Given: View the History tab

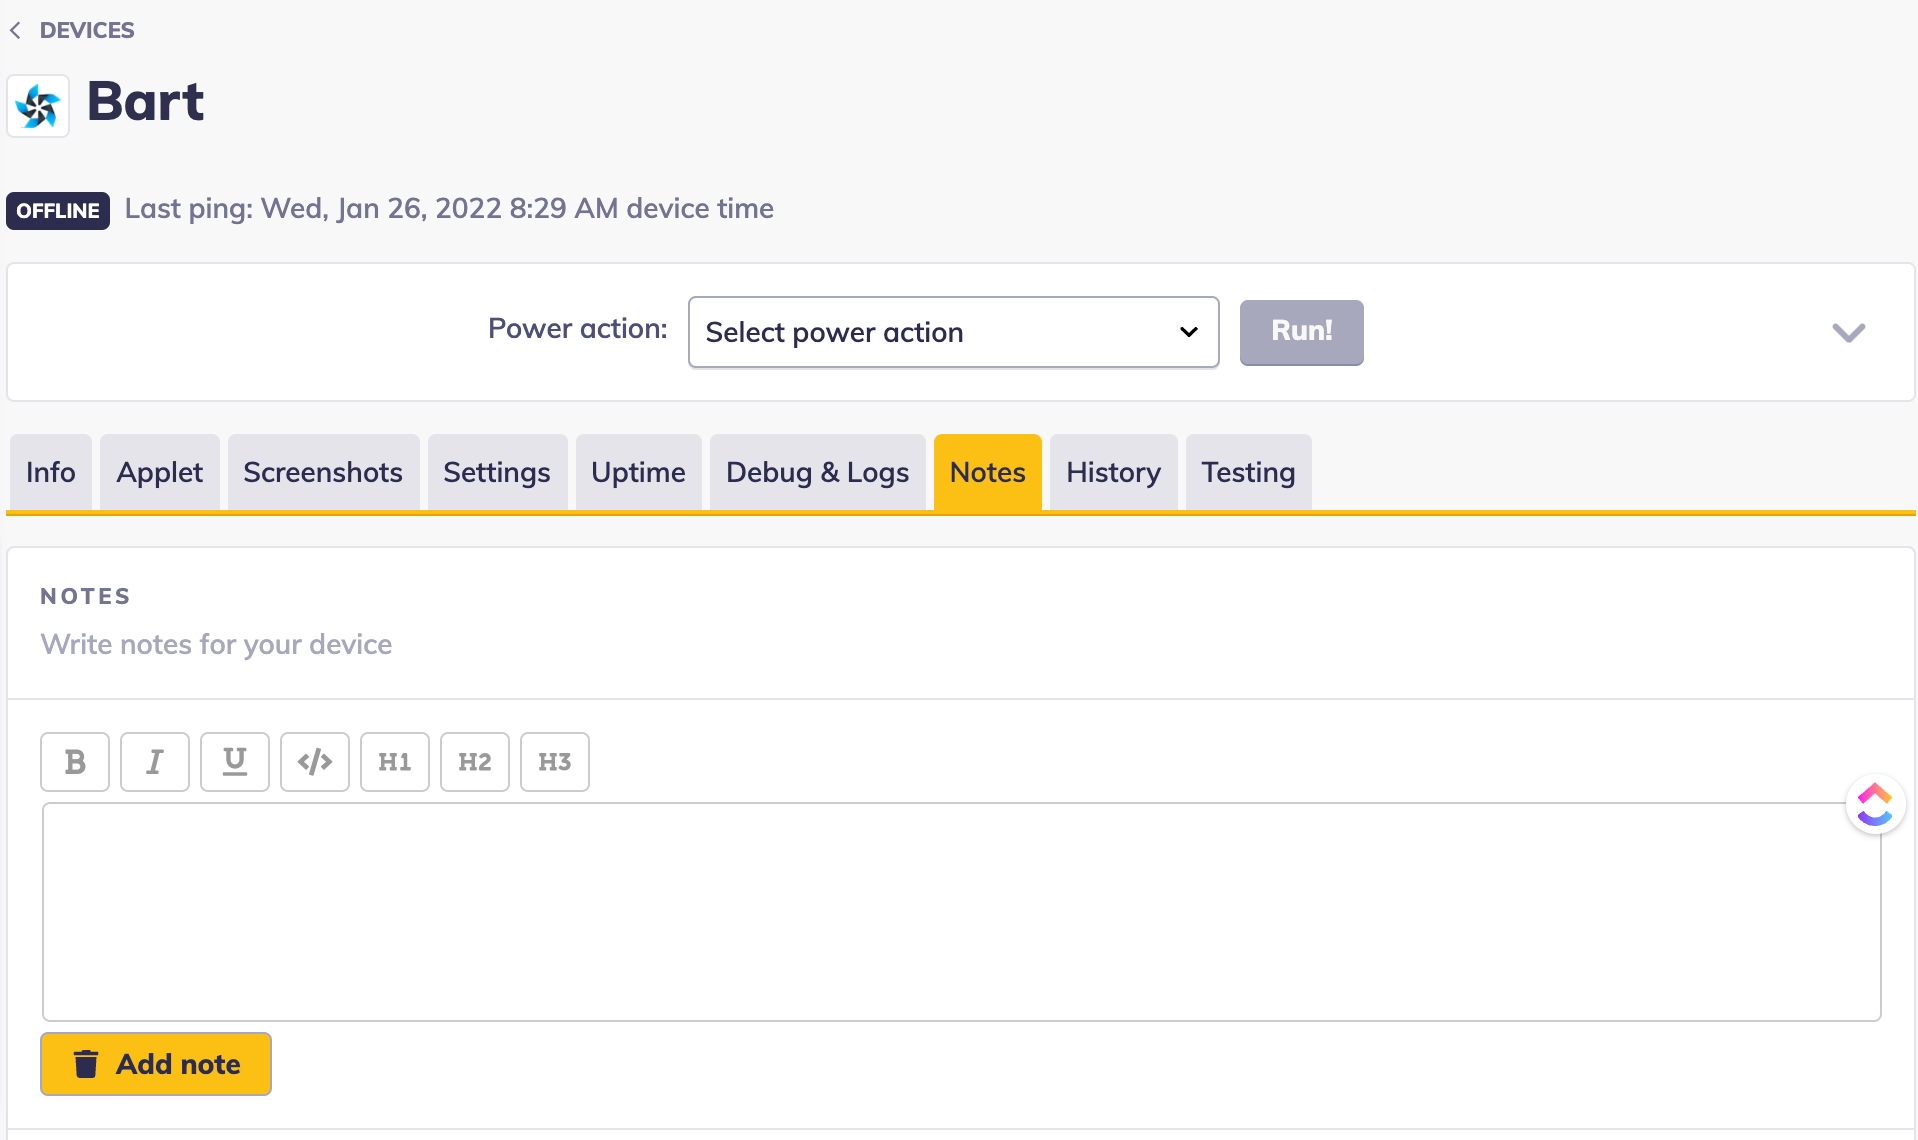Looking at the screenshot, I should (x=1113, y=472).
